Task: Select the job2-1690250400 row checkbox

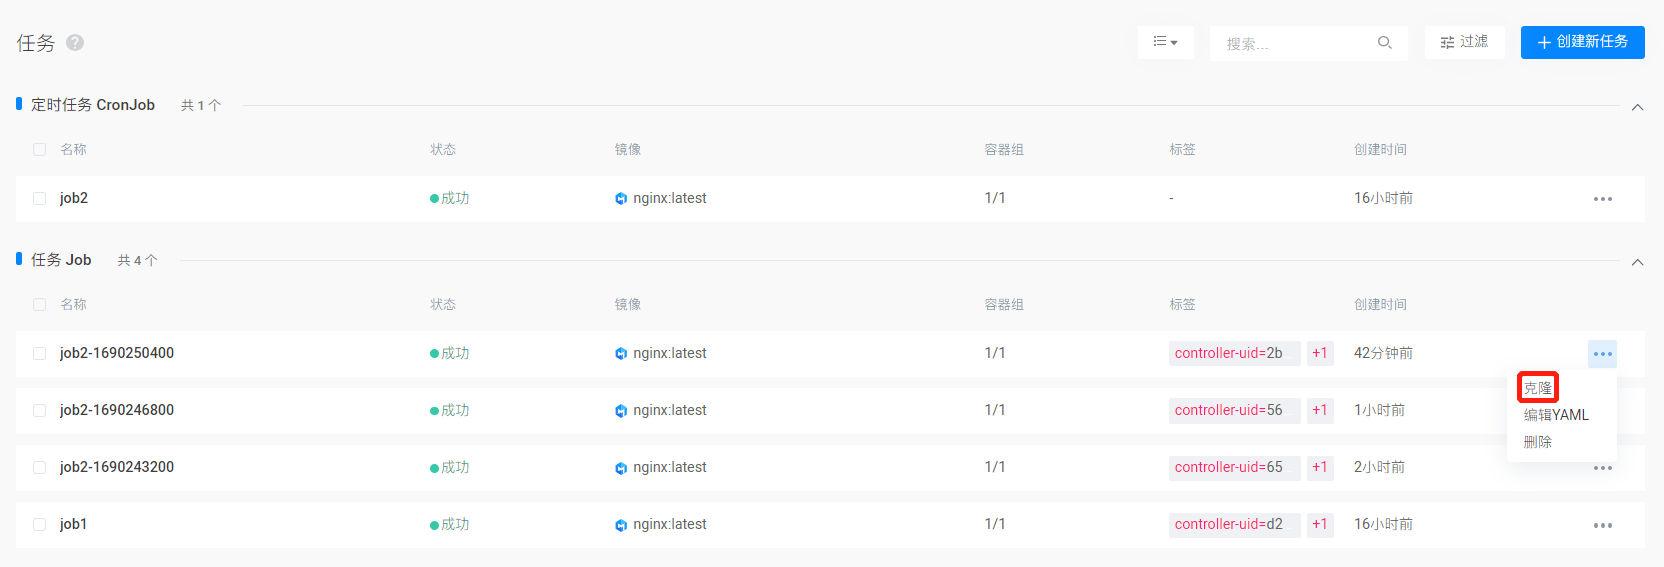Action: (40, 354)
